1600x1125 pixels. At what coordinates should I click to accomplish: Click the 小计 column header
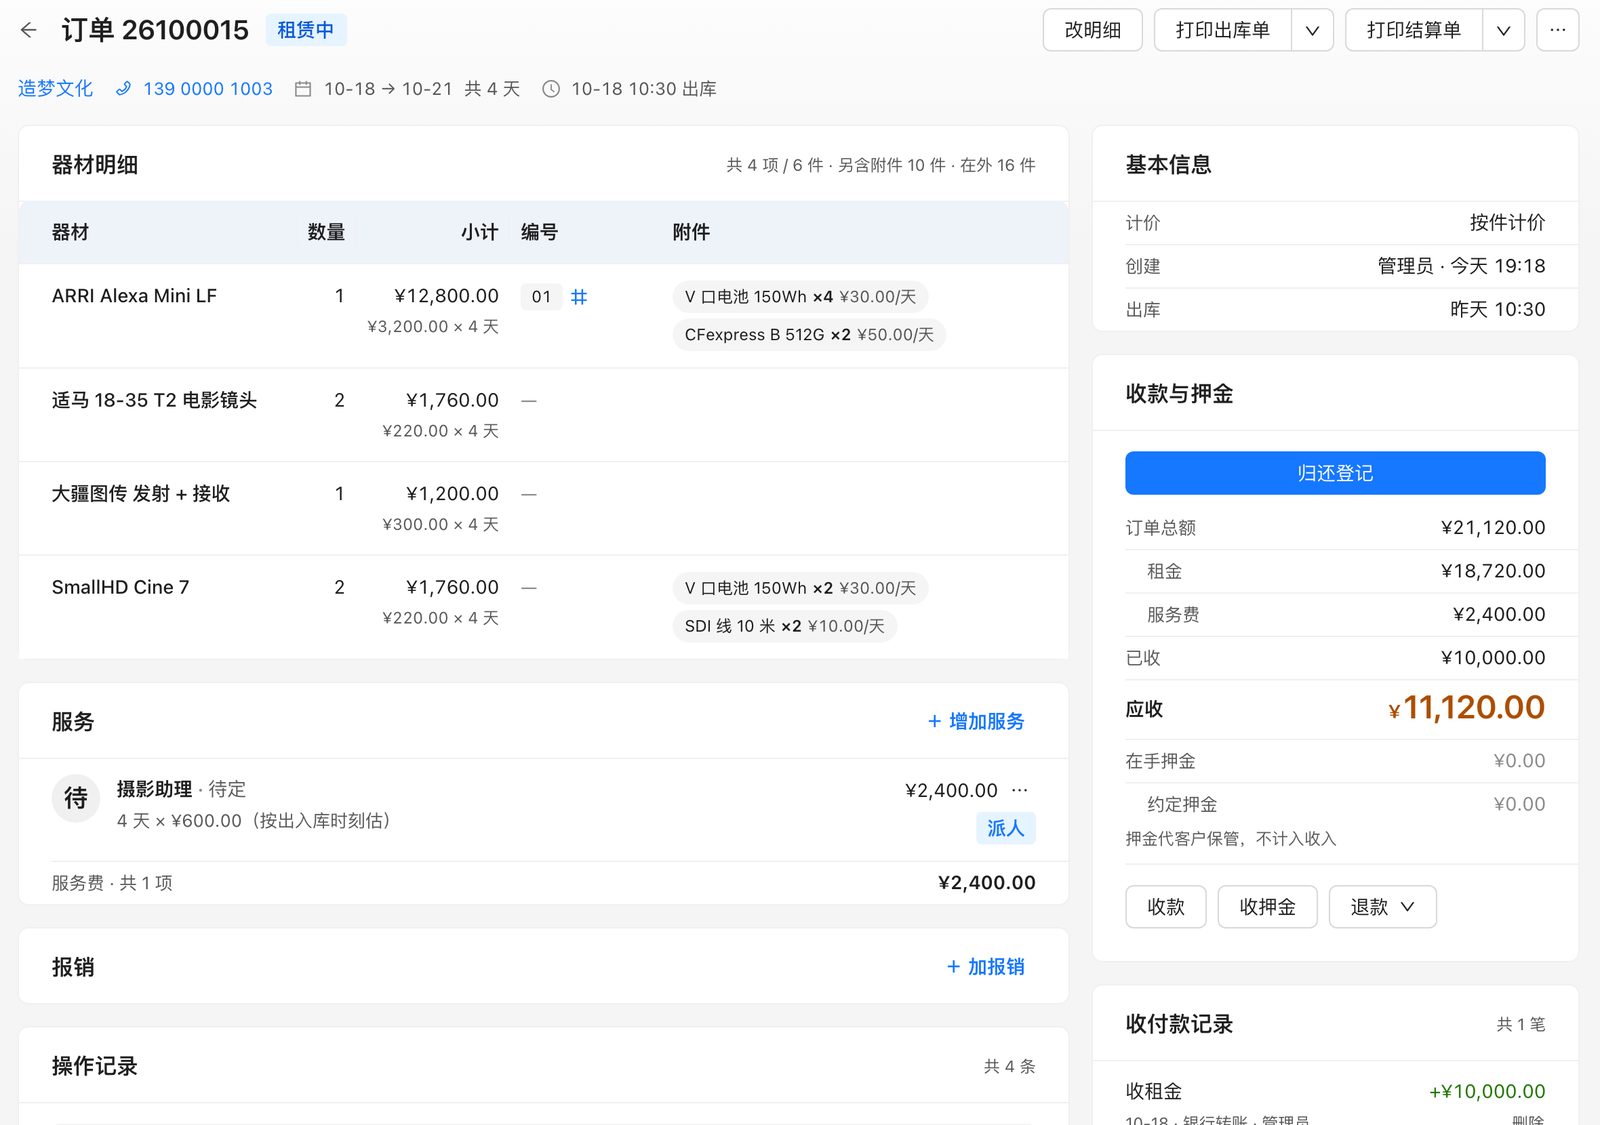[x=479, y=232]
